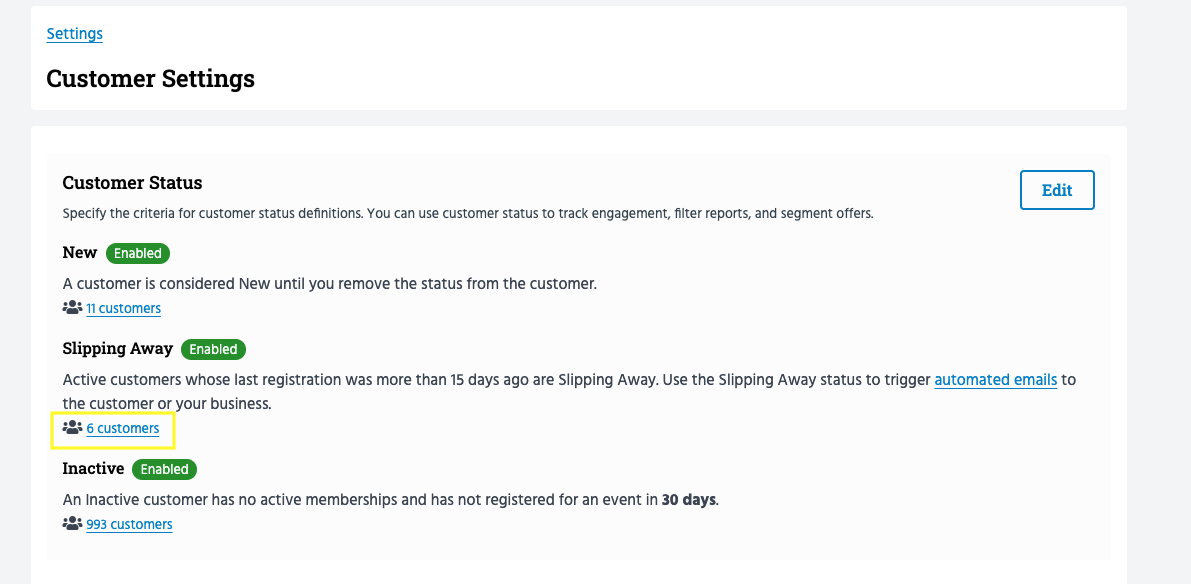The height and width of the screenshot is (584, 1191).
Task: Click the New status description sentence
Action: (329, 284)
